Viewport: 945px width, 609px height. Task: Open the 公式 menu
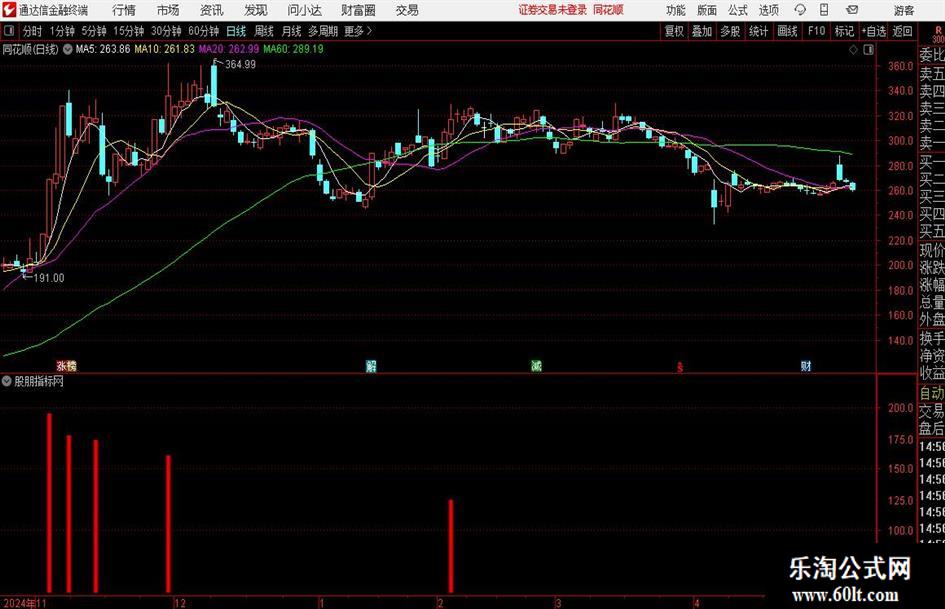[x=737, y=10]
